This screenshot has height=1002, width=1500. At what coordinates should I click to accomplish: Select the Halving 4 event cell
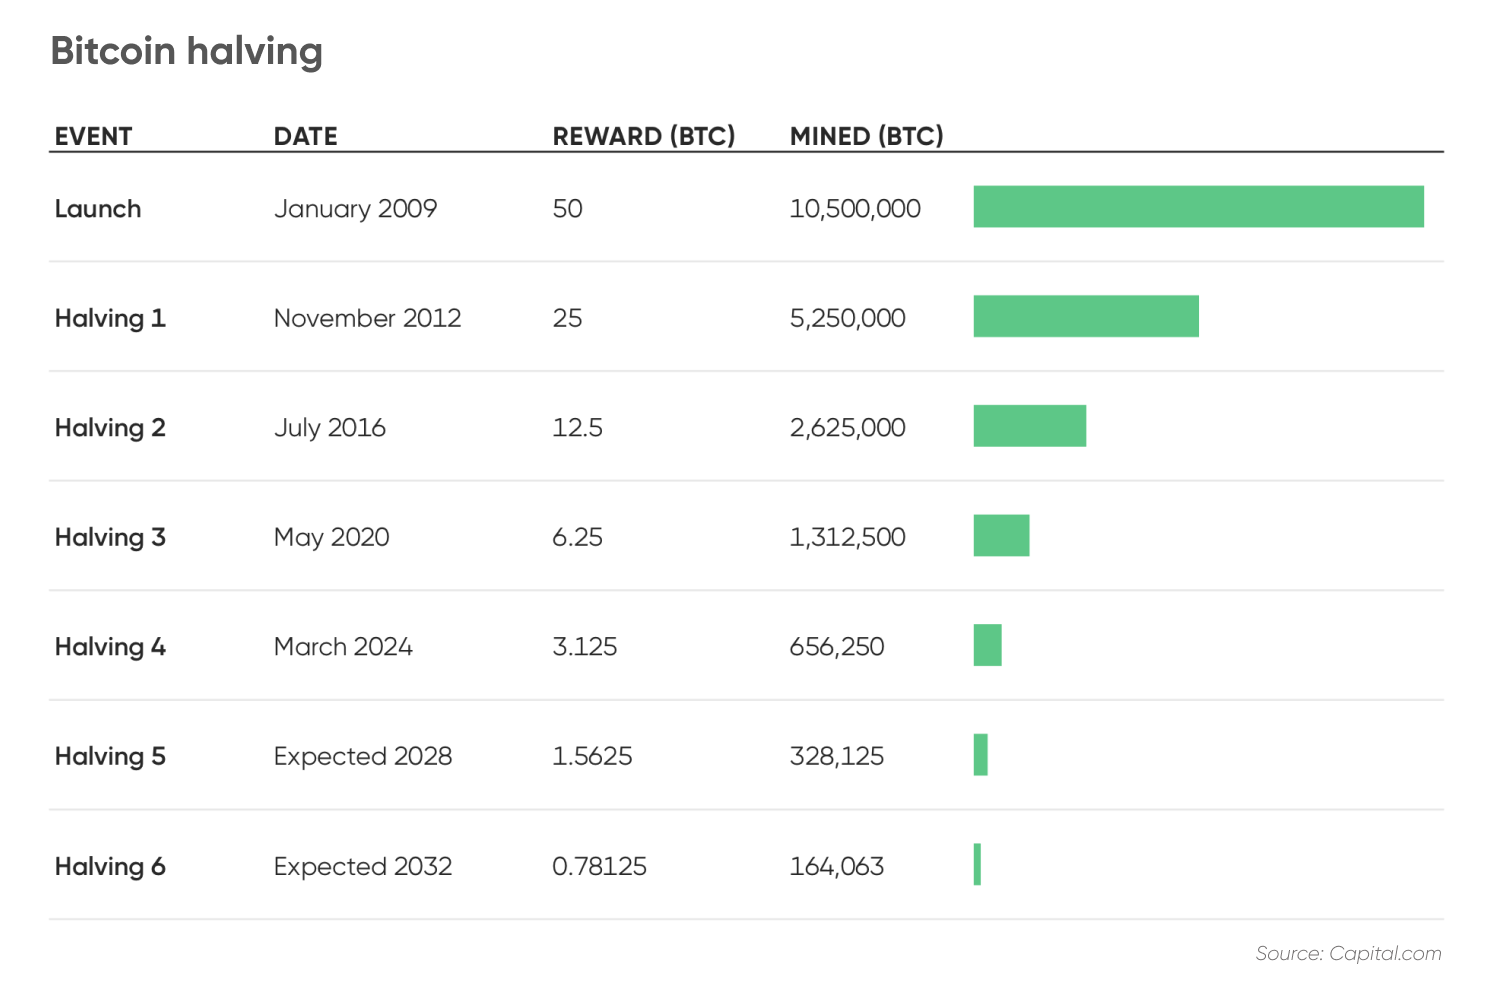point(110,647)
